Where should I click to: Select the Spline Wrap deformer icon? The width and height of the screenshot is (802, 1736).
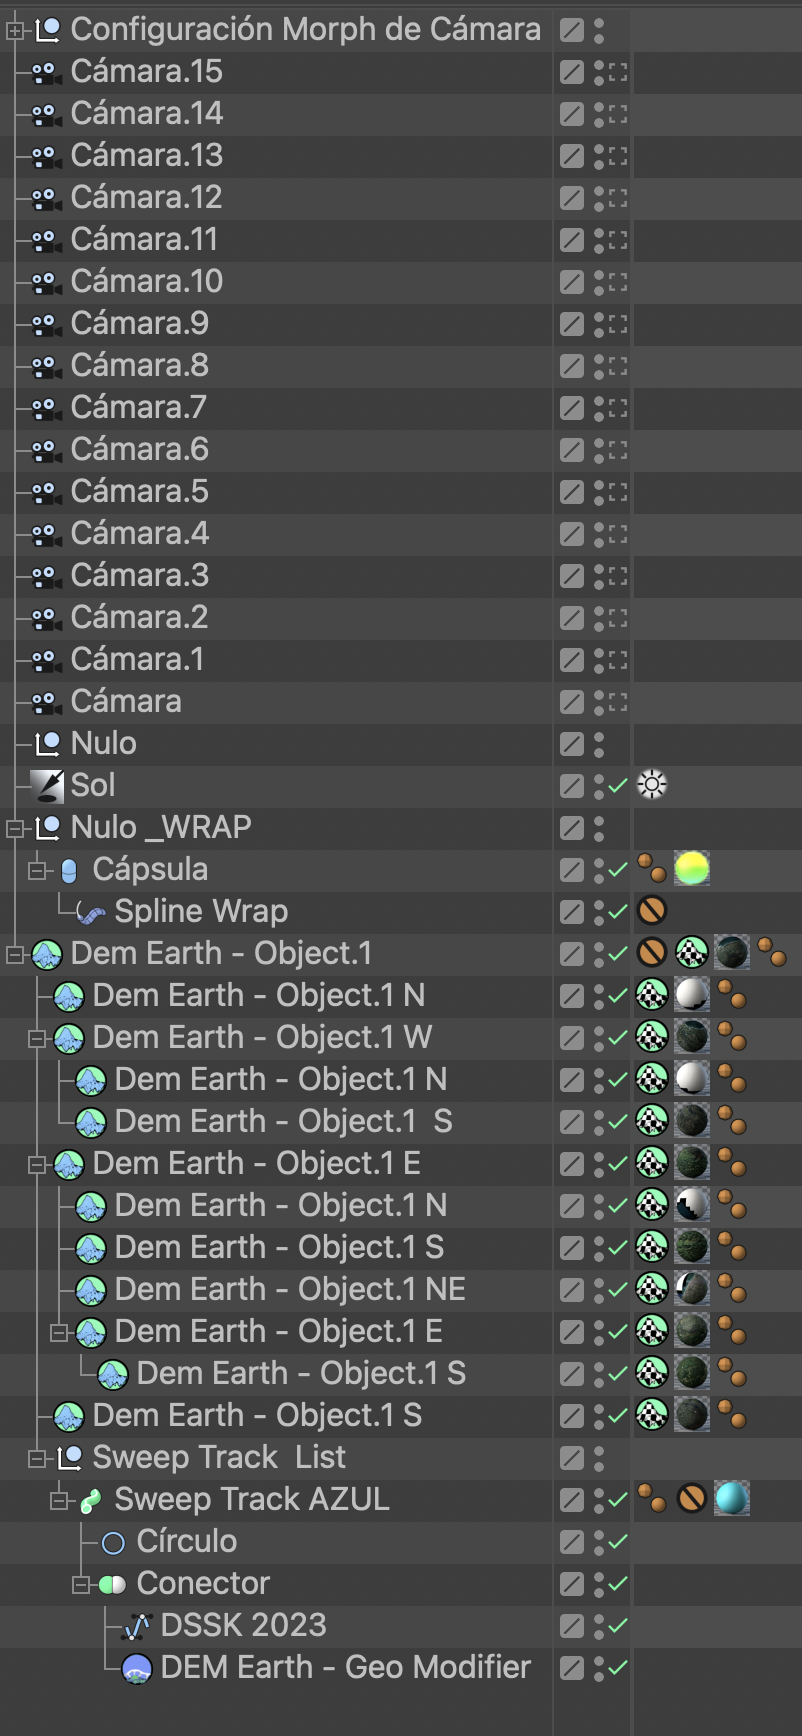point(91,912)
